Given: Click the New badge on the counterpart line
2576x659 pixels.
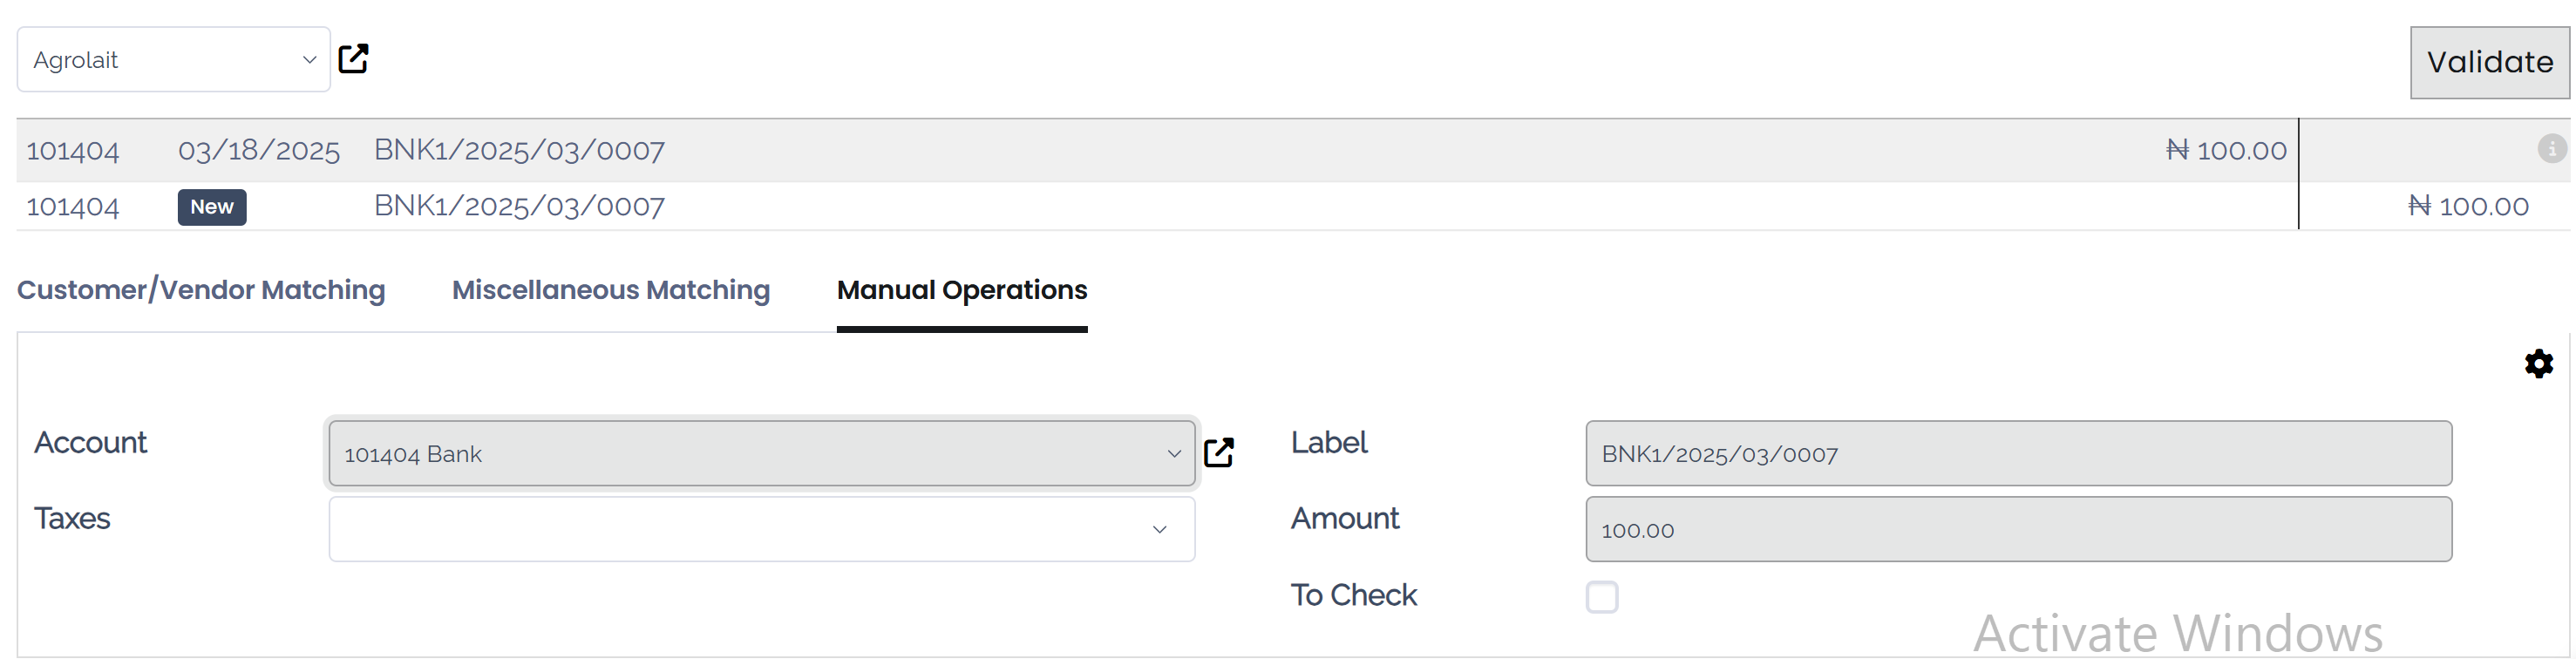Looking at the screenshot, I should coord(211,207).
